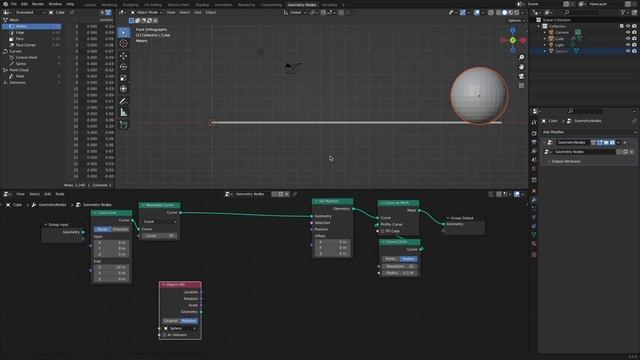Switch to Shading workspace tab
Viewport: 640px width, 360px height.
[202, 5]
